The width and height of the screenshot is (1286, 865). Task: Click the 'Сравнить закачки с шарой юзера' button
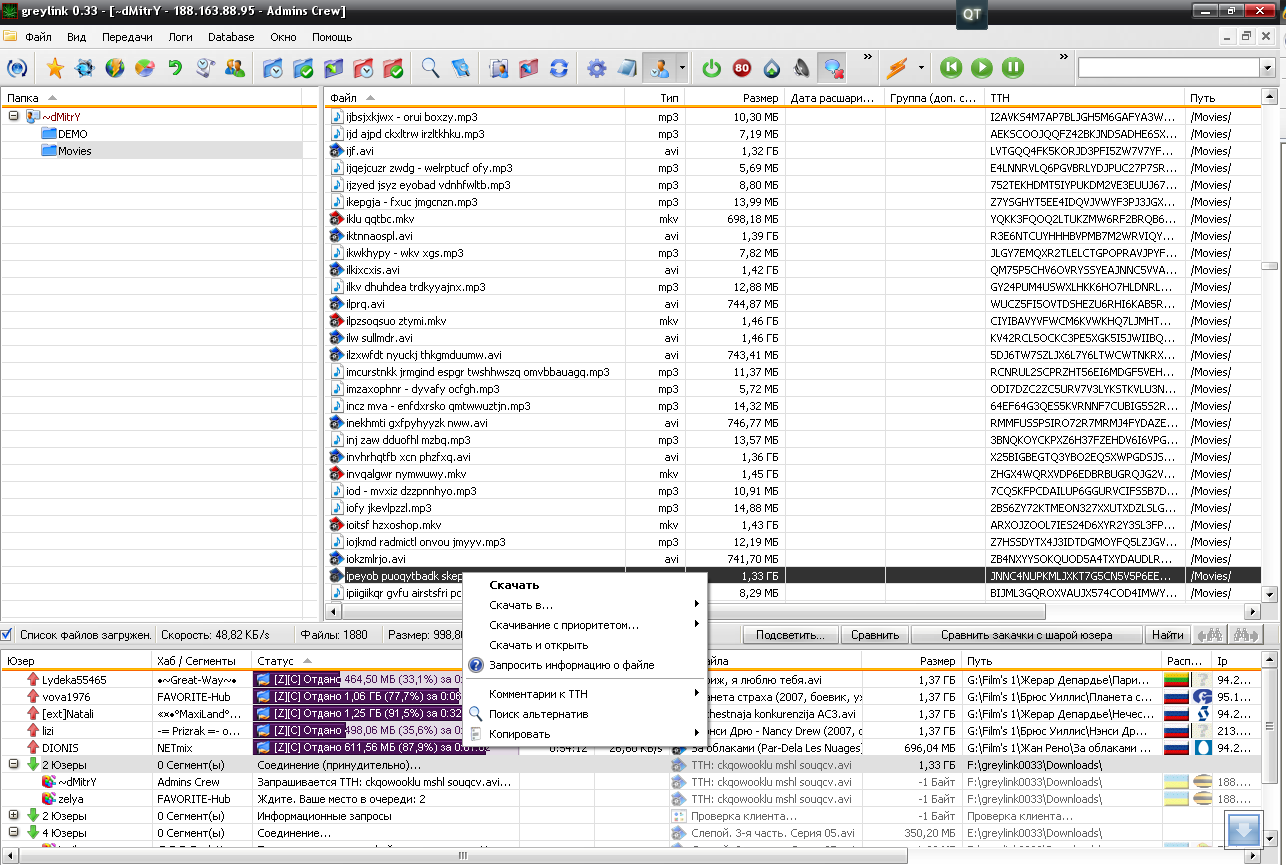[1026, 635]
